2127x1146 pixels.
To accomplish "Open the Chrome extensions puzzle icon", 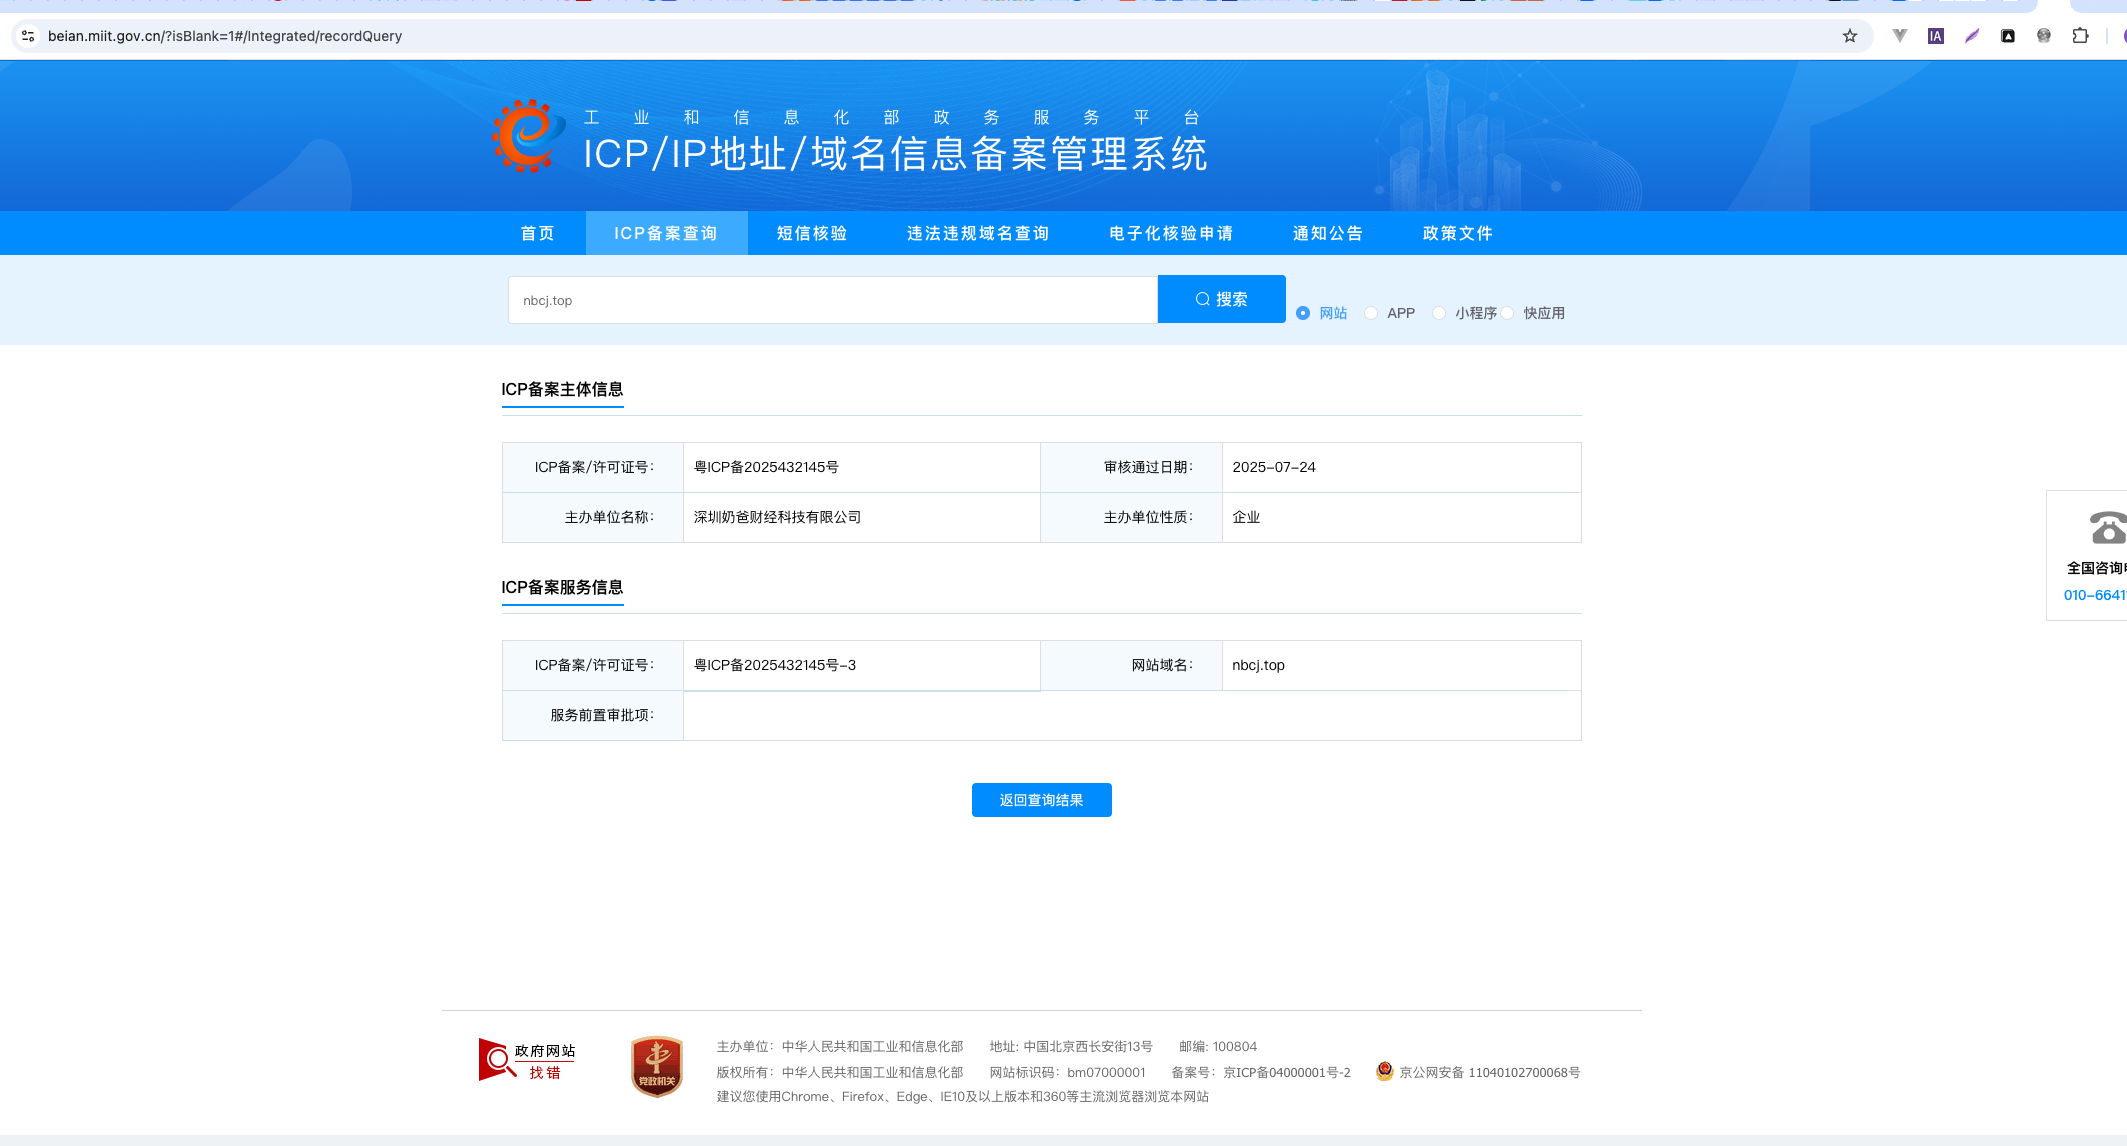I will click(2080, 36).
